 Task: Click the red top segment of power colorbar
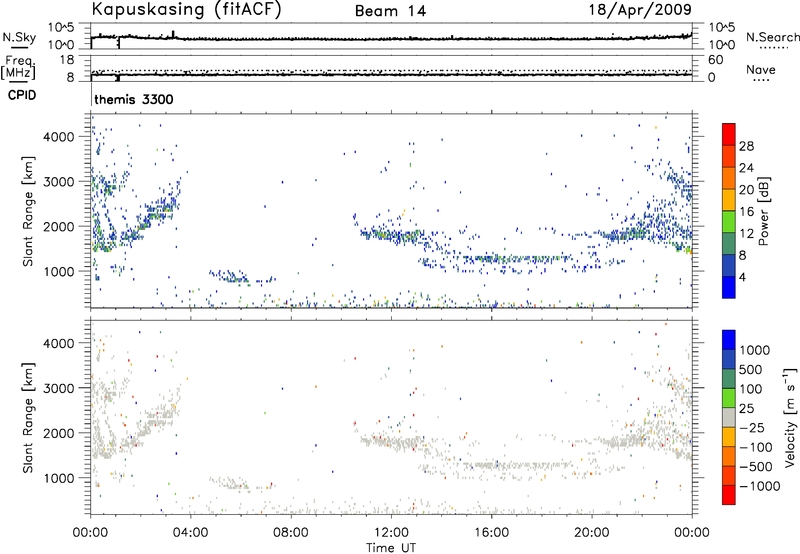click(x=729, y=134)
